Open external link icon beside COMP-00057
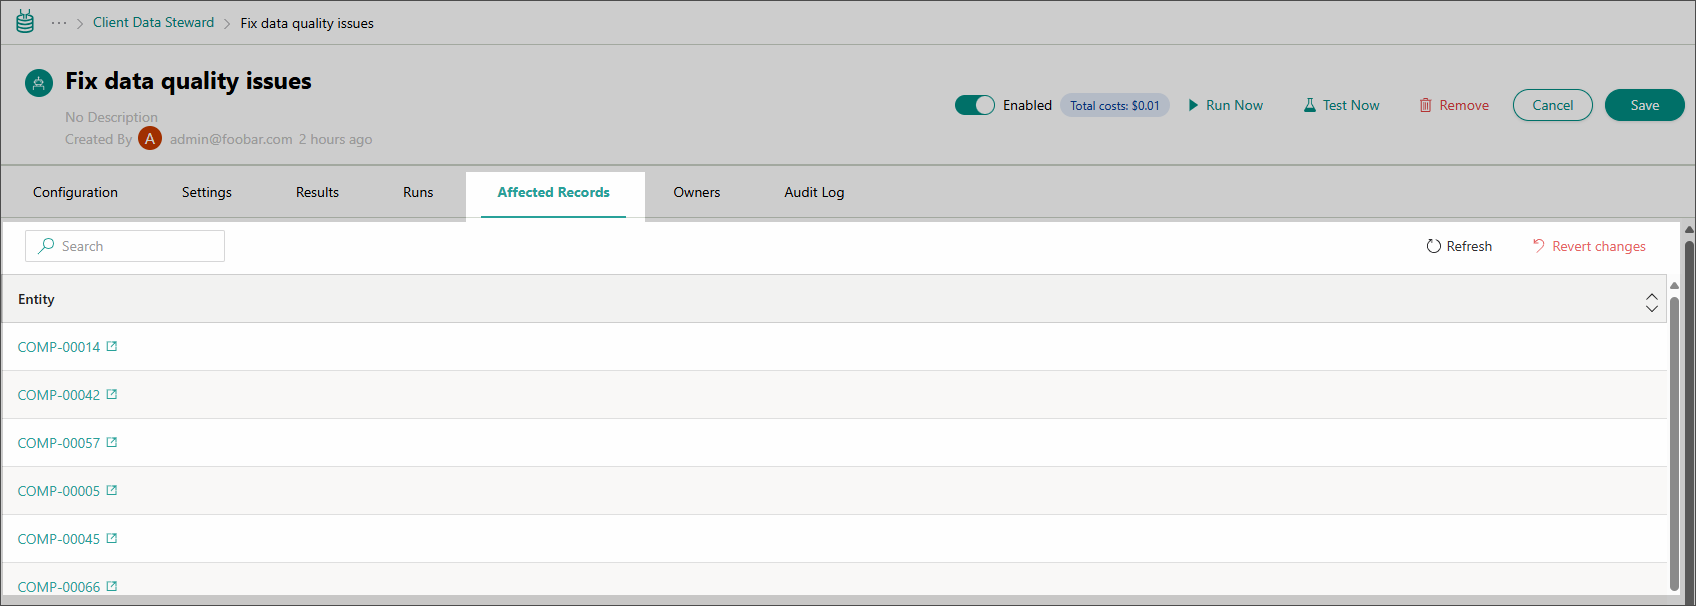The height and width of the screenshot is (606, 1696). (112, 443)
